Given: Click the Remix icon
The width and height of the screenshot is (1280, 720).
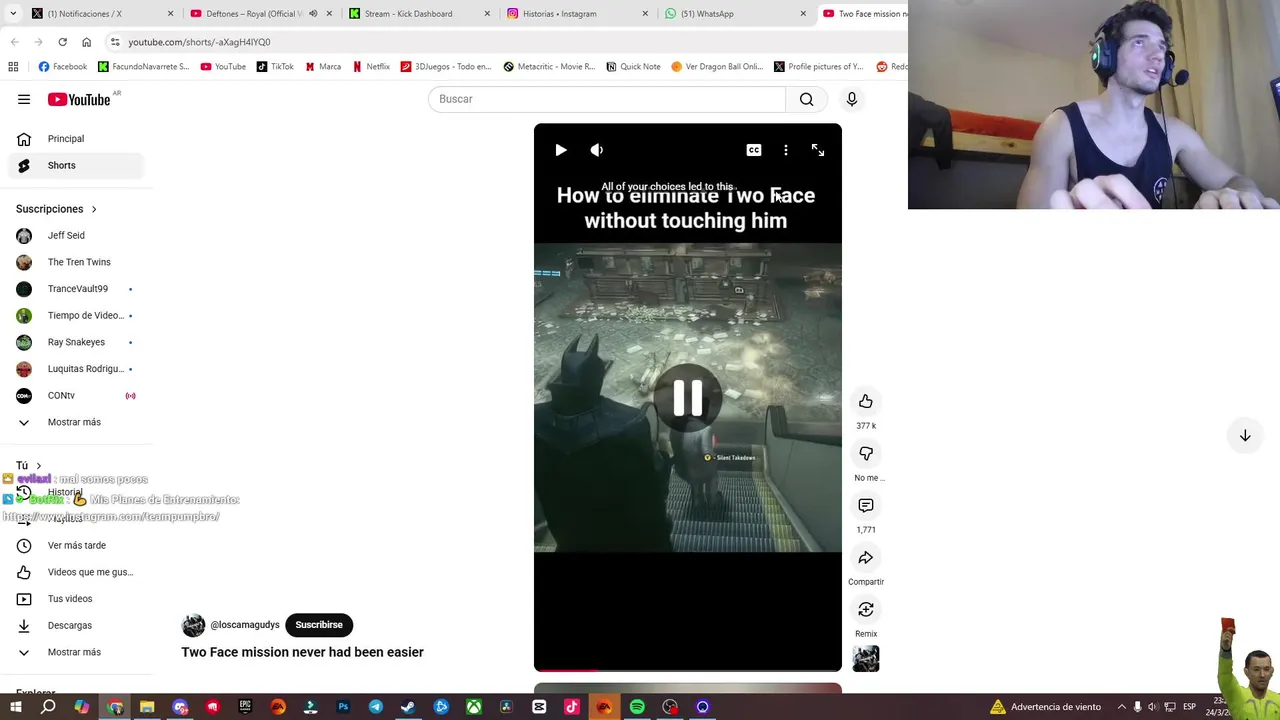Looking at the screenshot, I should 866,609.
